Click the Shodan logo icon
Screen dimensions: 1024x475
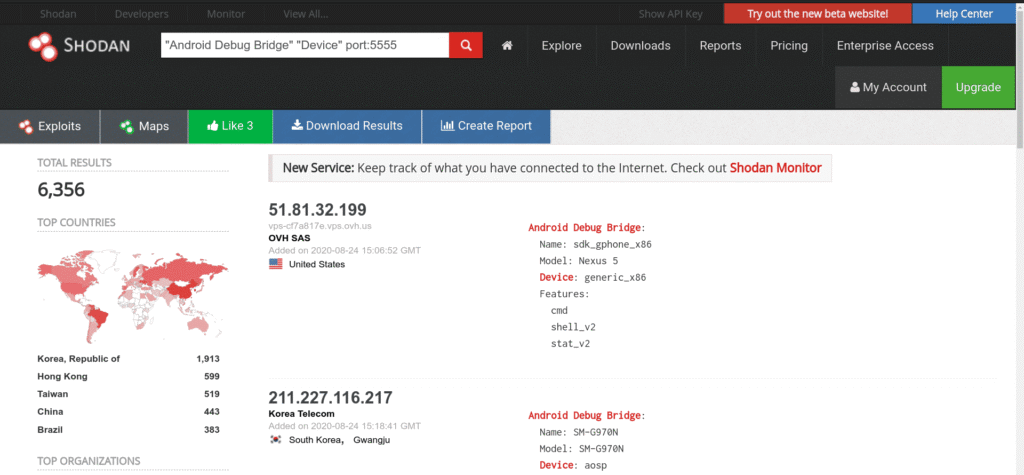[x=44, y=46]
